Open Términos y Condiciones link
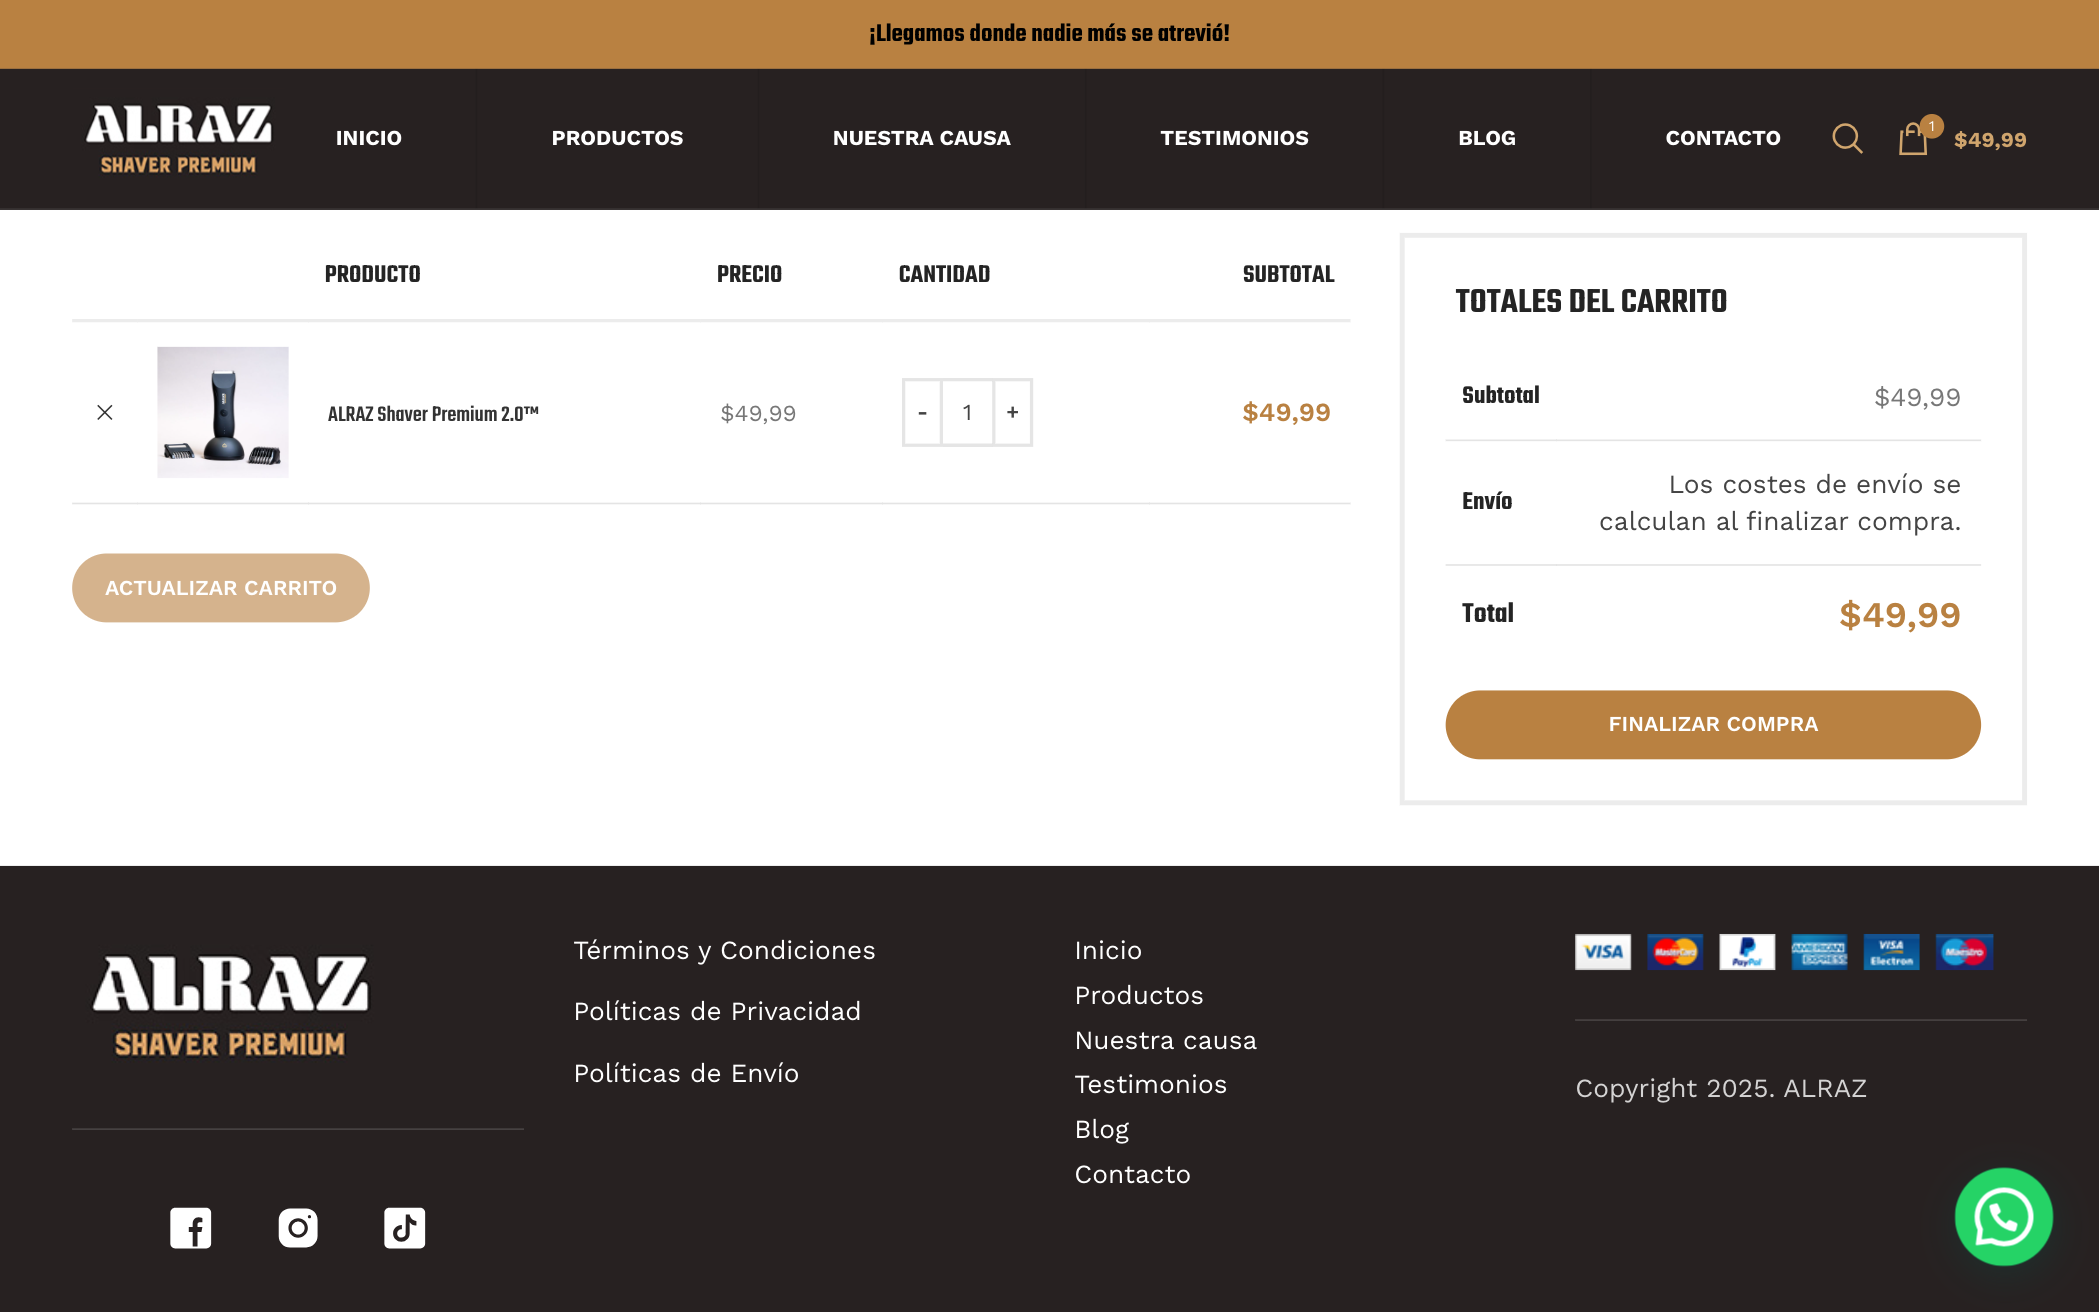The image size is (2099, 1312). [x=725, y=950]
